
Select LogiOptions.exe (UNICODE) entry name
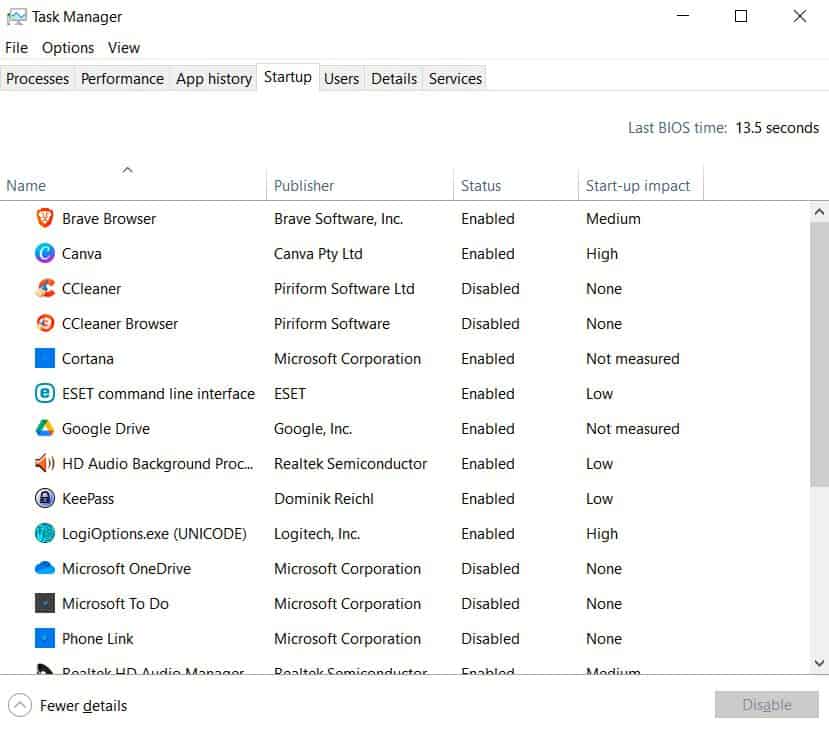[154, 533]
